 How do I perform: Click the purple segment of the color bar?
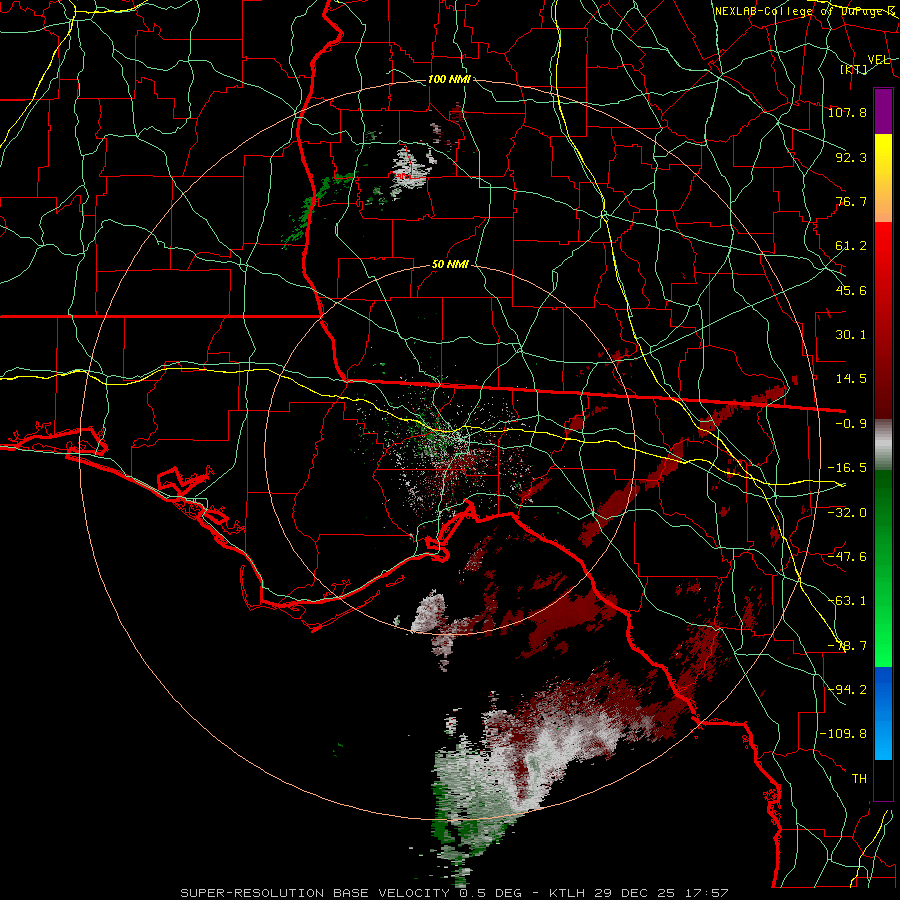(x=883, y=111)
